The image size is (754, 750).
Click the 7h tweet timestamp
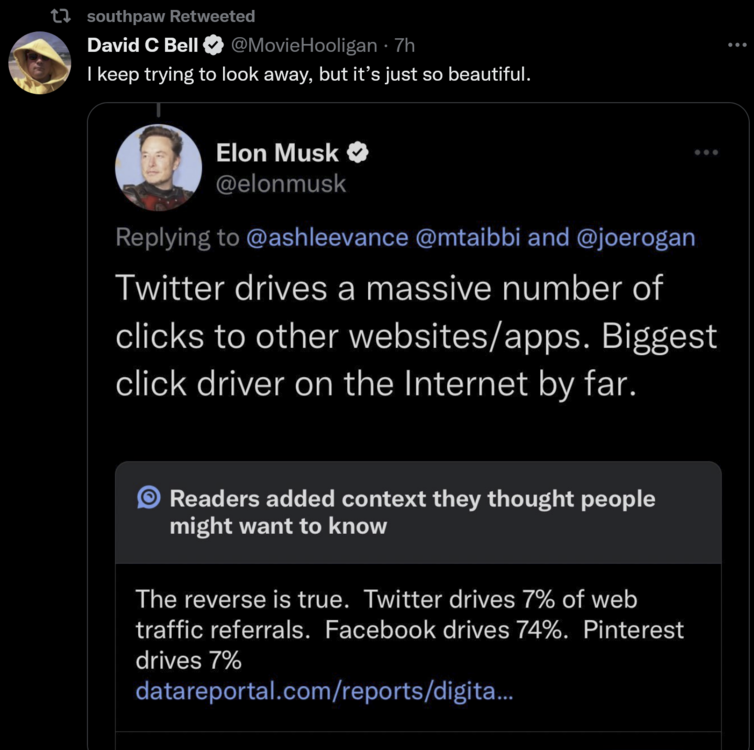click(405, 45)
